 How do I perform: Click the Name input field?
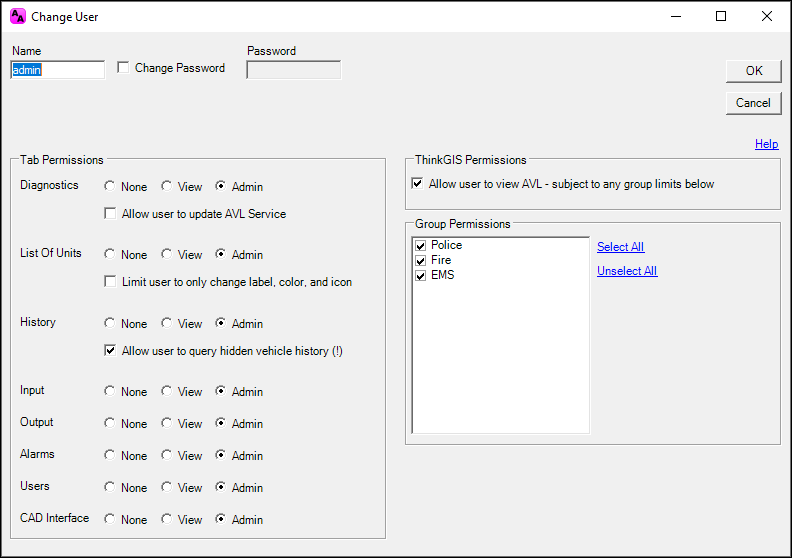coord(58,70)
